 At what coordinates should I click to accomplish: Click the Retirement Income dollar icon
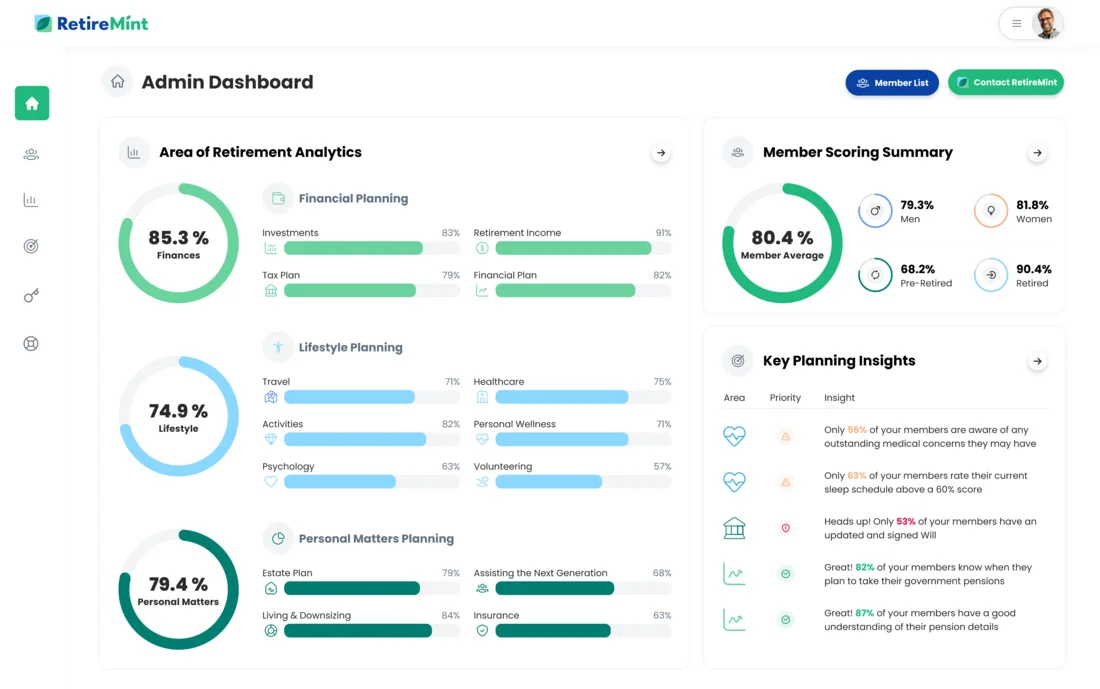pos(482,248)
